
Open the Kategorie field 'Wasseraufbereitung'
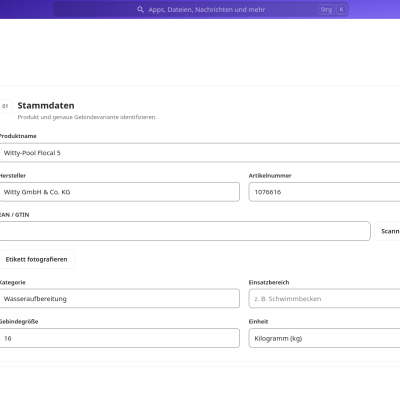[x=119, y=299]
